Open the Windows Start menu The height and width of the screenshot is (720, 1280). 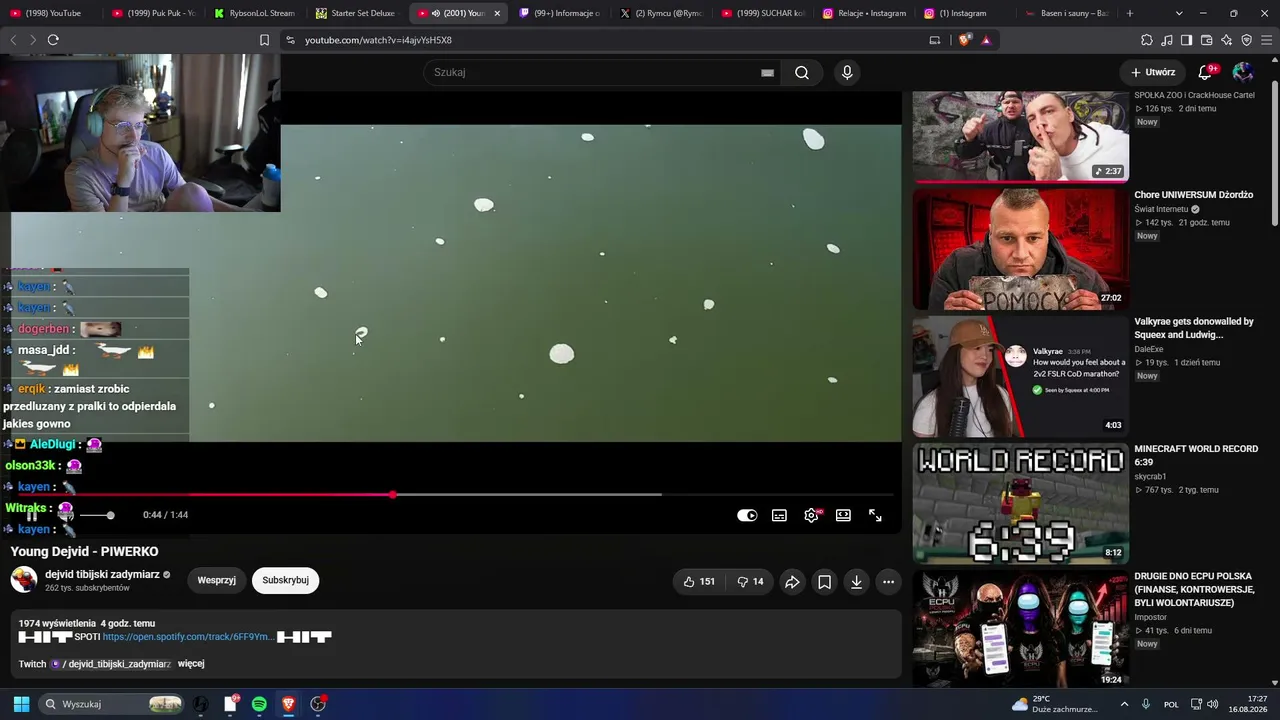[21, 704]
